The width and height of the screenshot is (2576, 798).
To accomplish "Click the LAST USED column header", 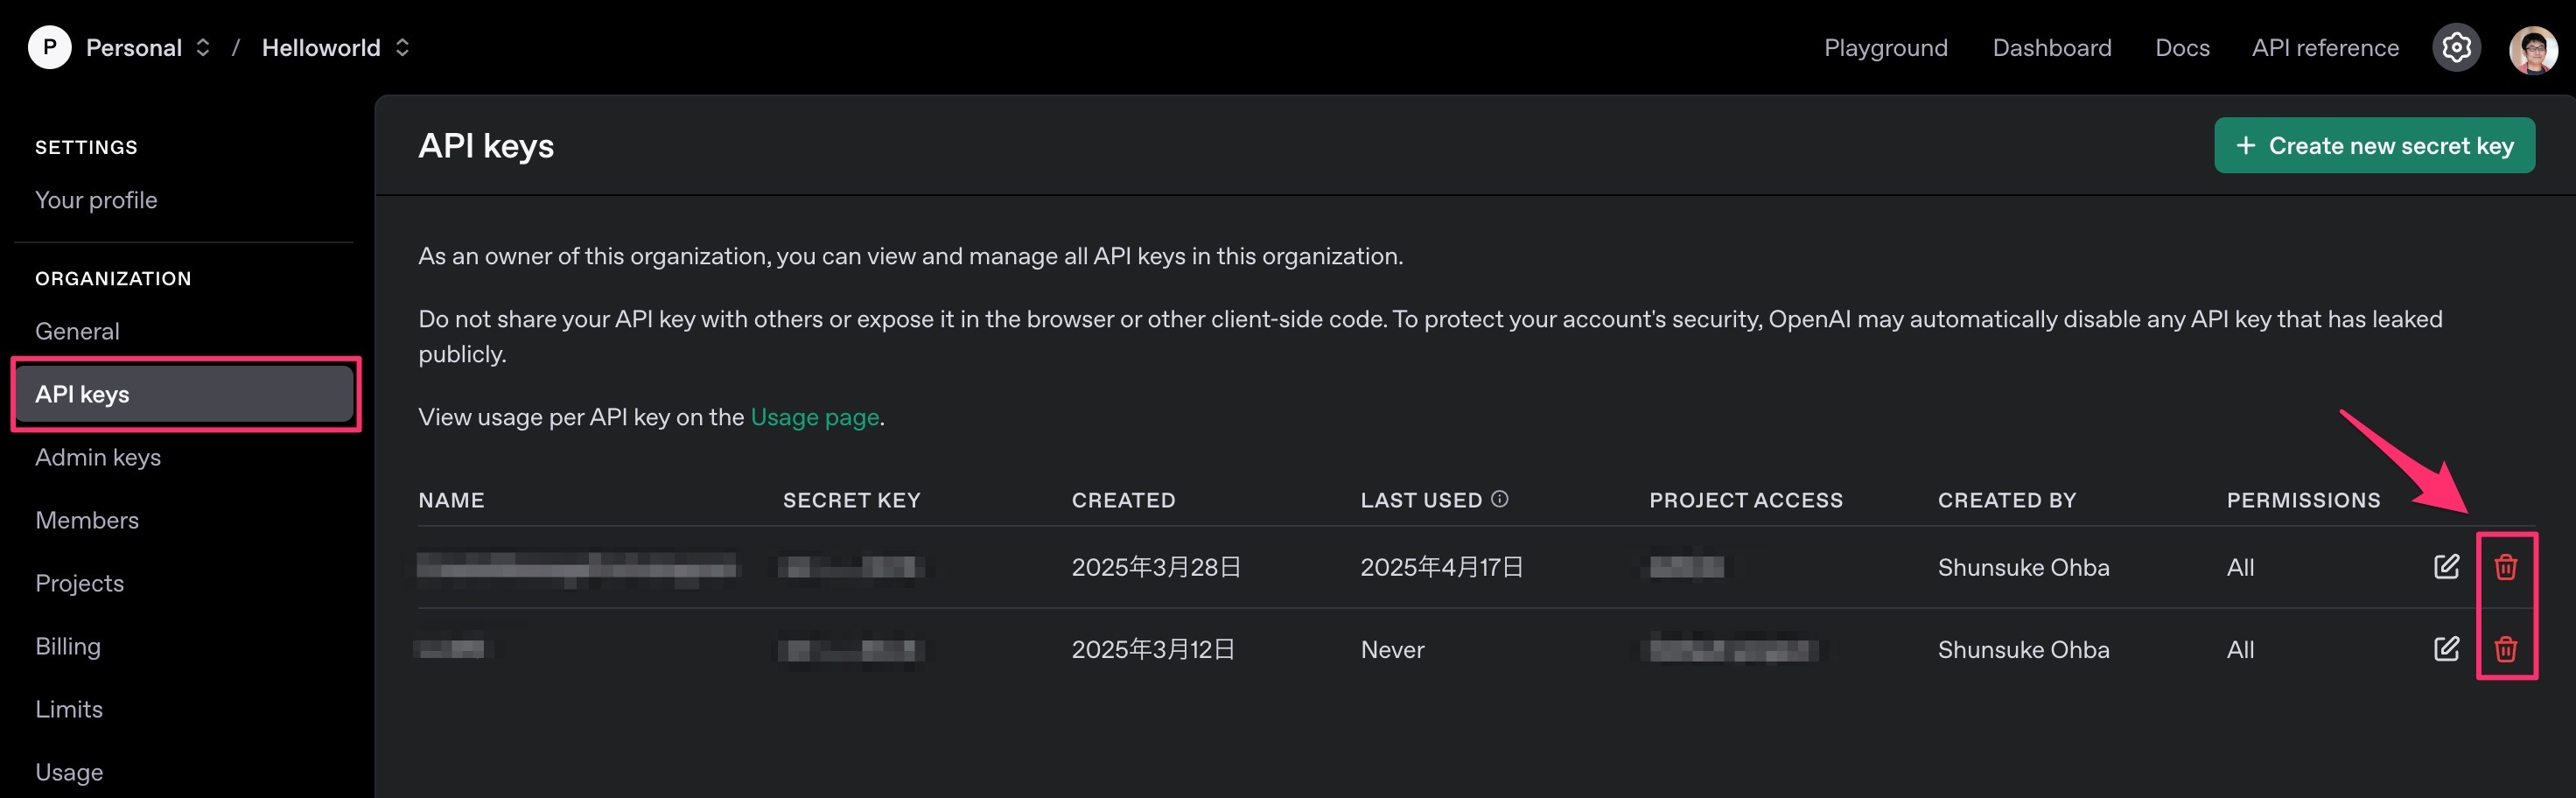I will click(x=1421, y=500).
